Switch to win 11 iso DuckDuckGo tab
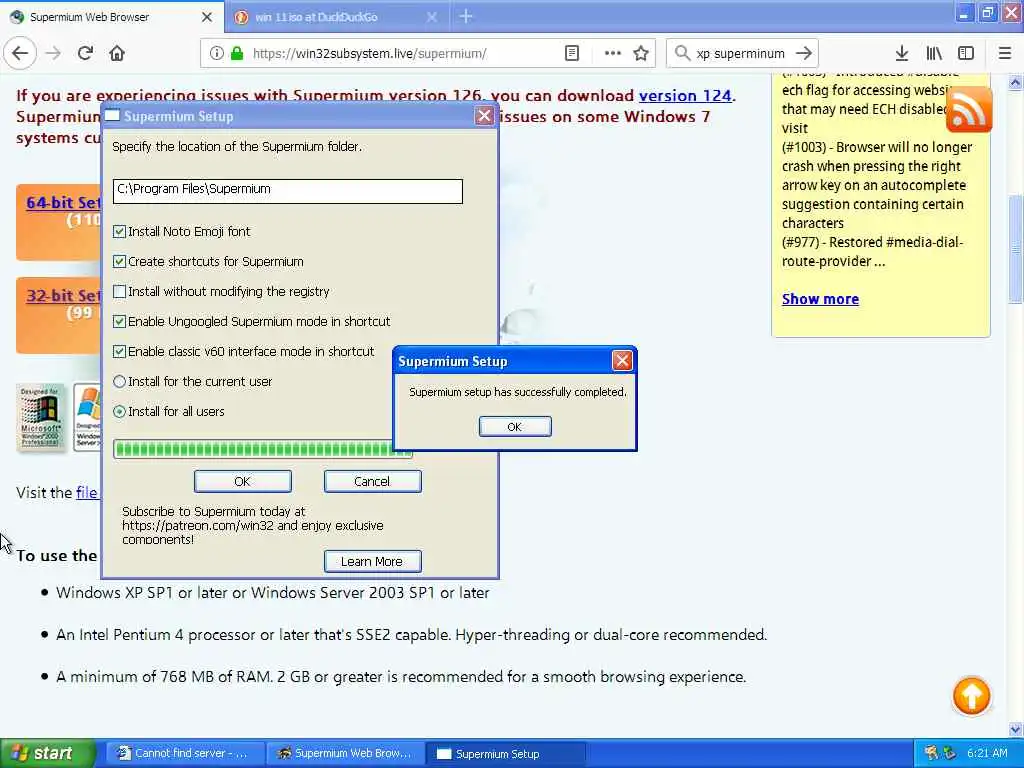The image size is (1024, 768). [x=336, y=17]
